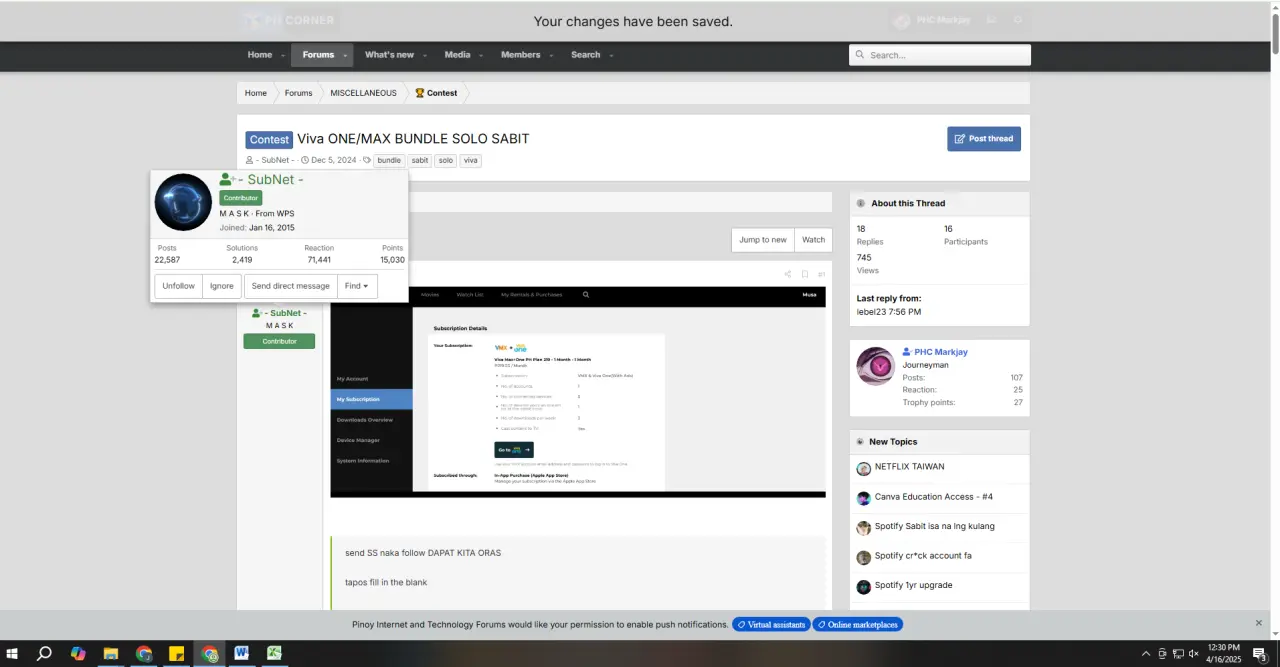Click the Virtual assistants blue pill
Image resolution: width=1280 pixels, height=667 pixels.
click(769, 624)
